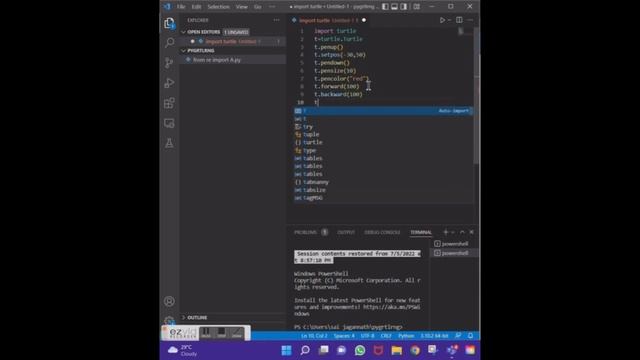640x360 pixels.
Task: Select language mode Python in status bar
Action: (x=406, y=336)
